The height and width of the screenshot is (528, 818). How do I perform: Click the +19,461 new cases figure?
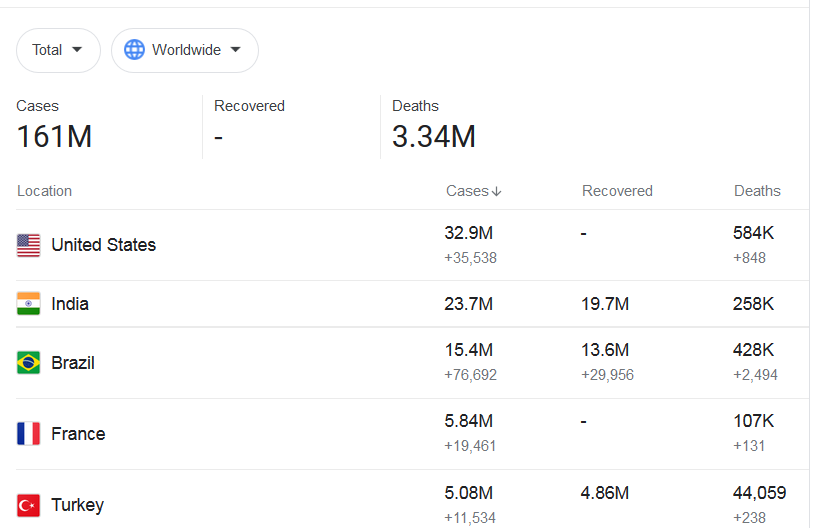tap(470, 446)
